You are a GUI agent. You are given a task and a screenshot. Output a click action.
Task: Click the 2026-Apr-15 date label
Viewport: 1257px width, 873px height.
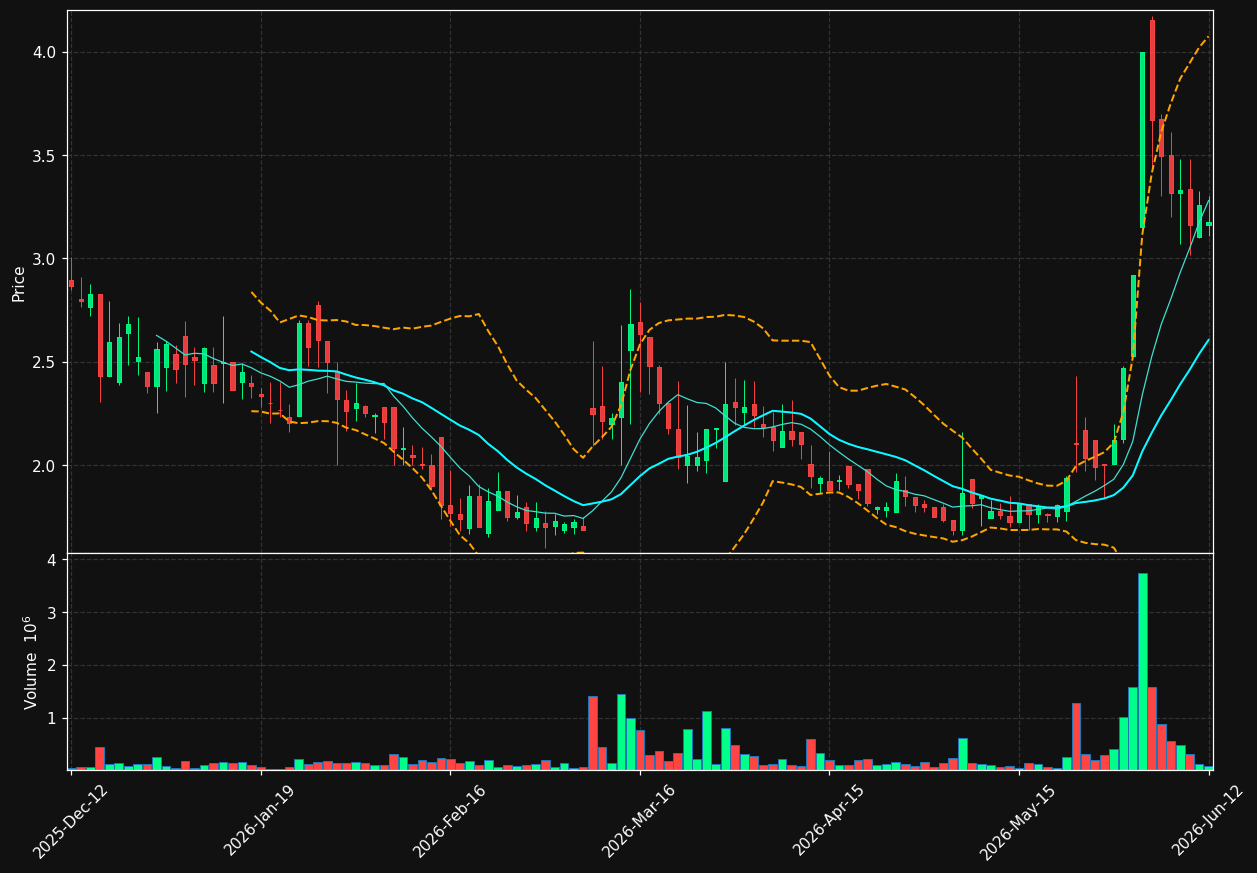[x=829, y=821]
